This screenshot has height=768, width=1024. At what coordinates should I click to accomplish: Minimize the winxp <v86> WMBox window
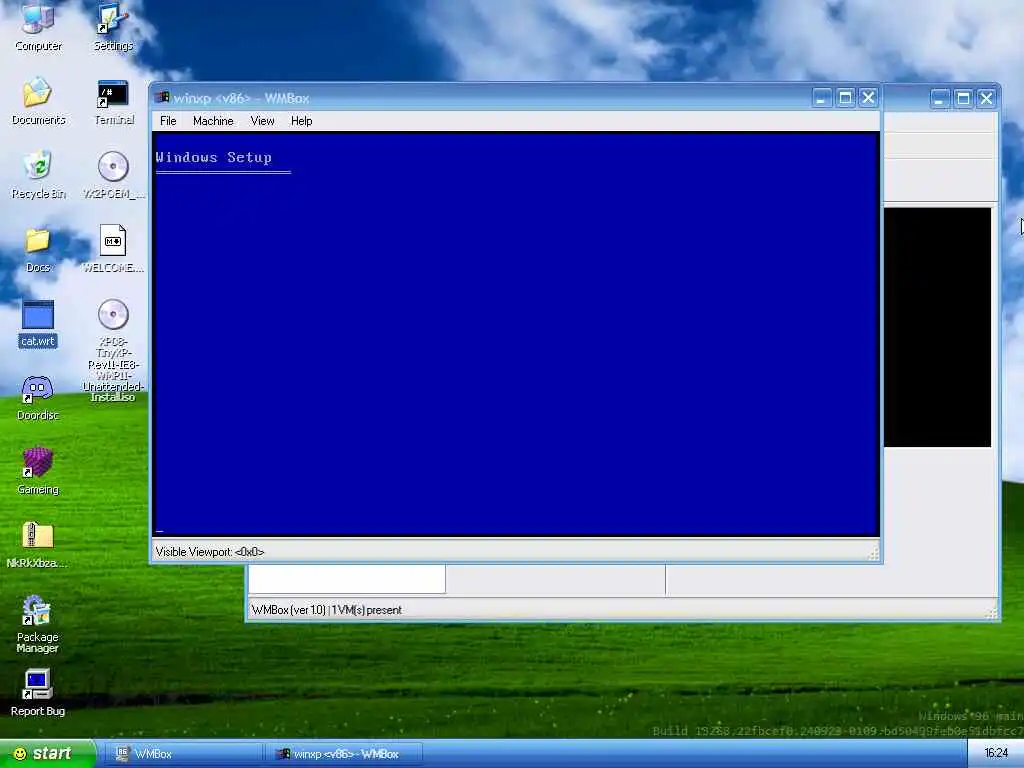[822, 98]
